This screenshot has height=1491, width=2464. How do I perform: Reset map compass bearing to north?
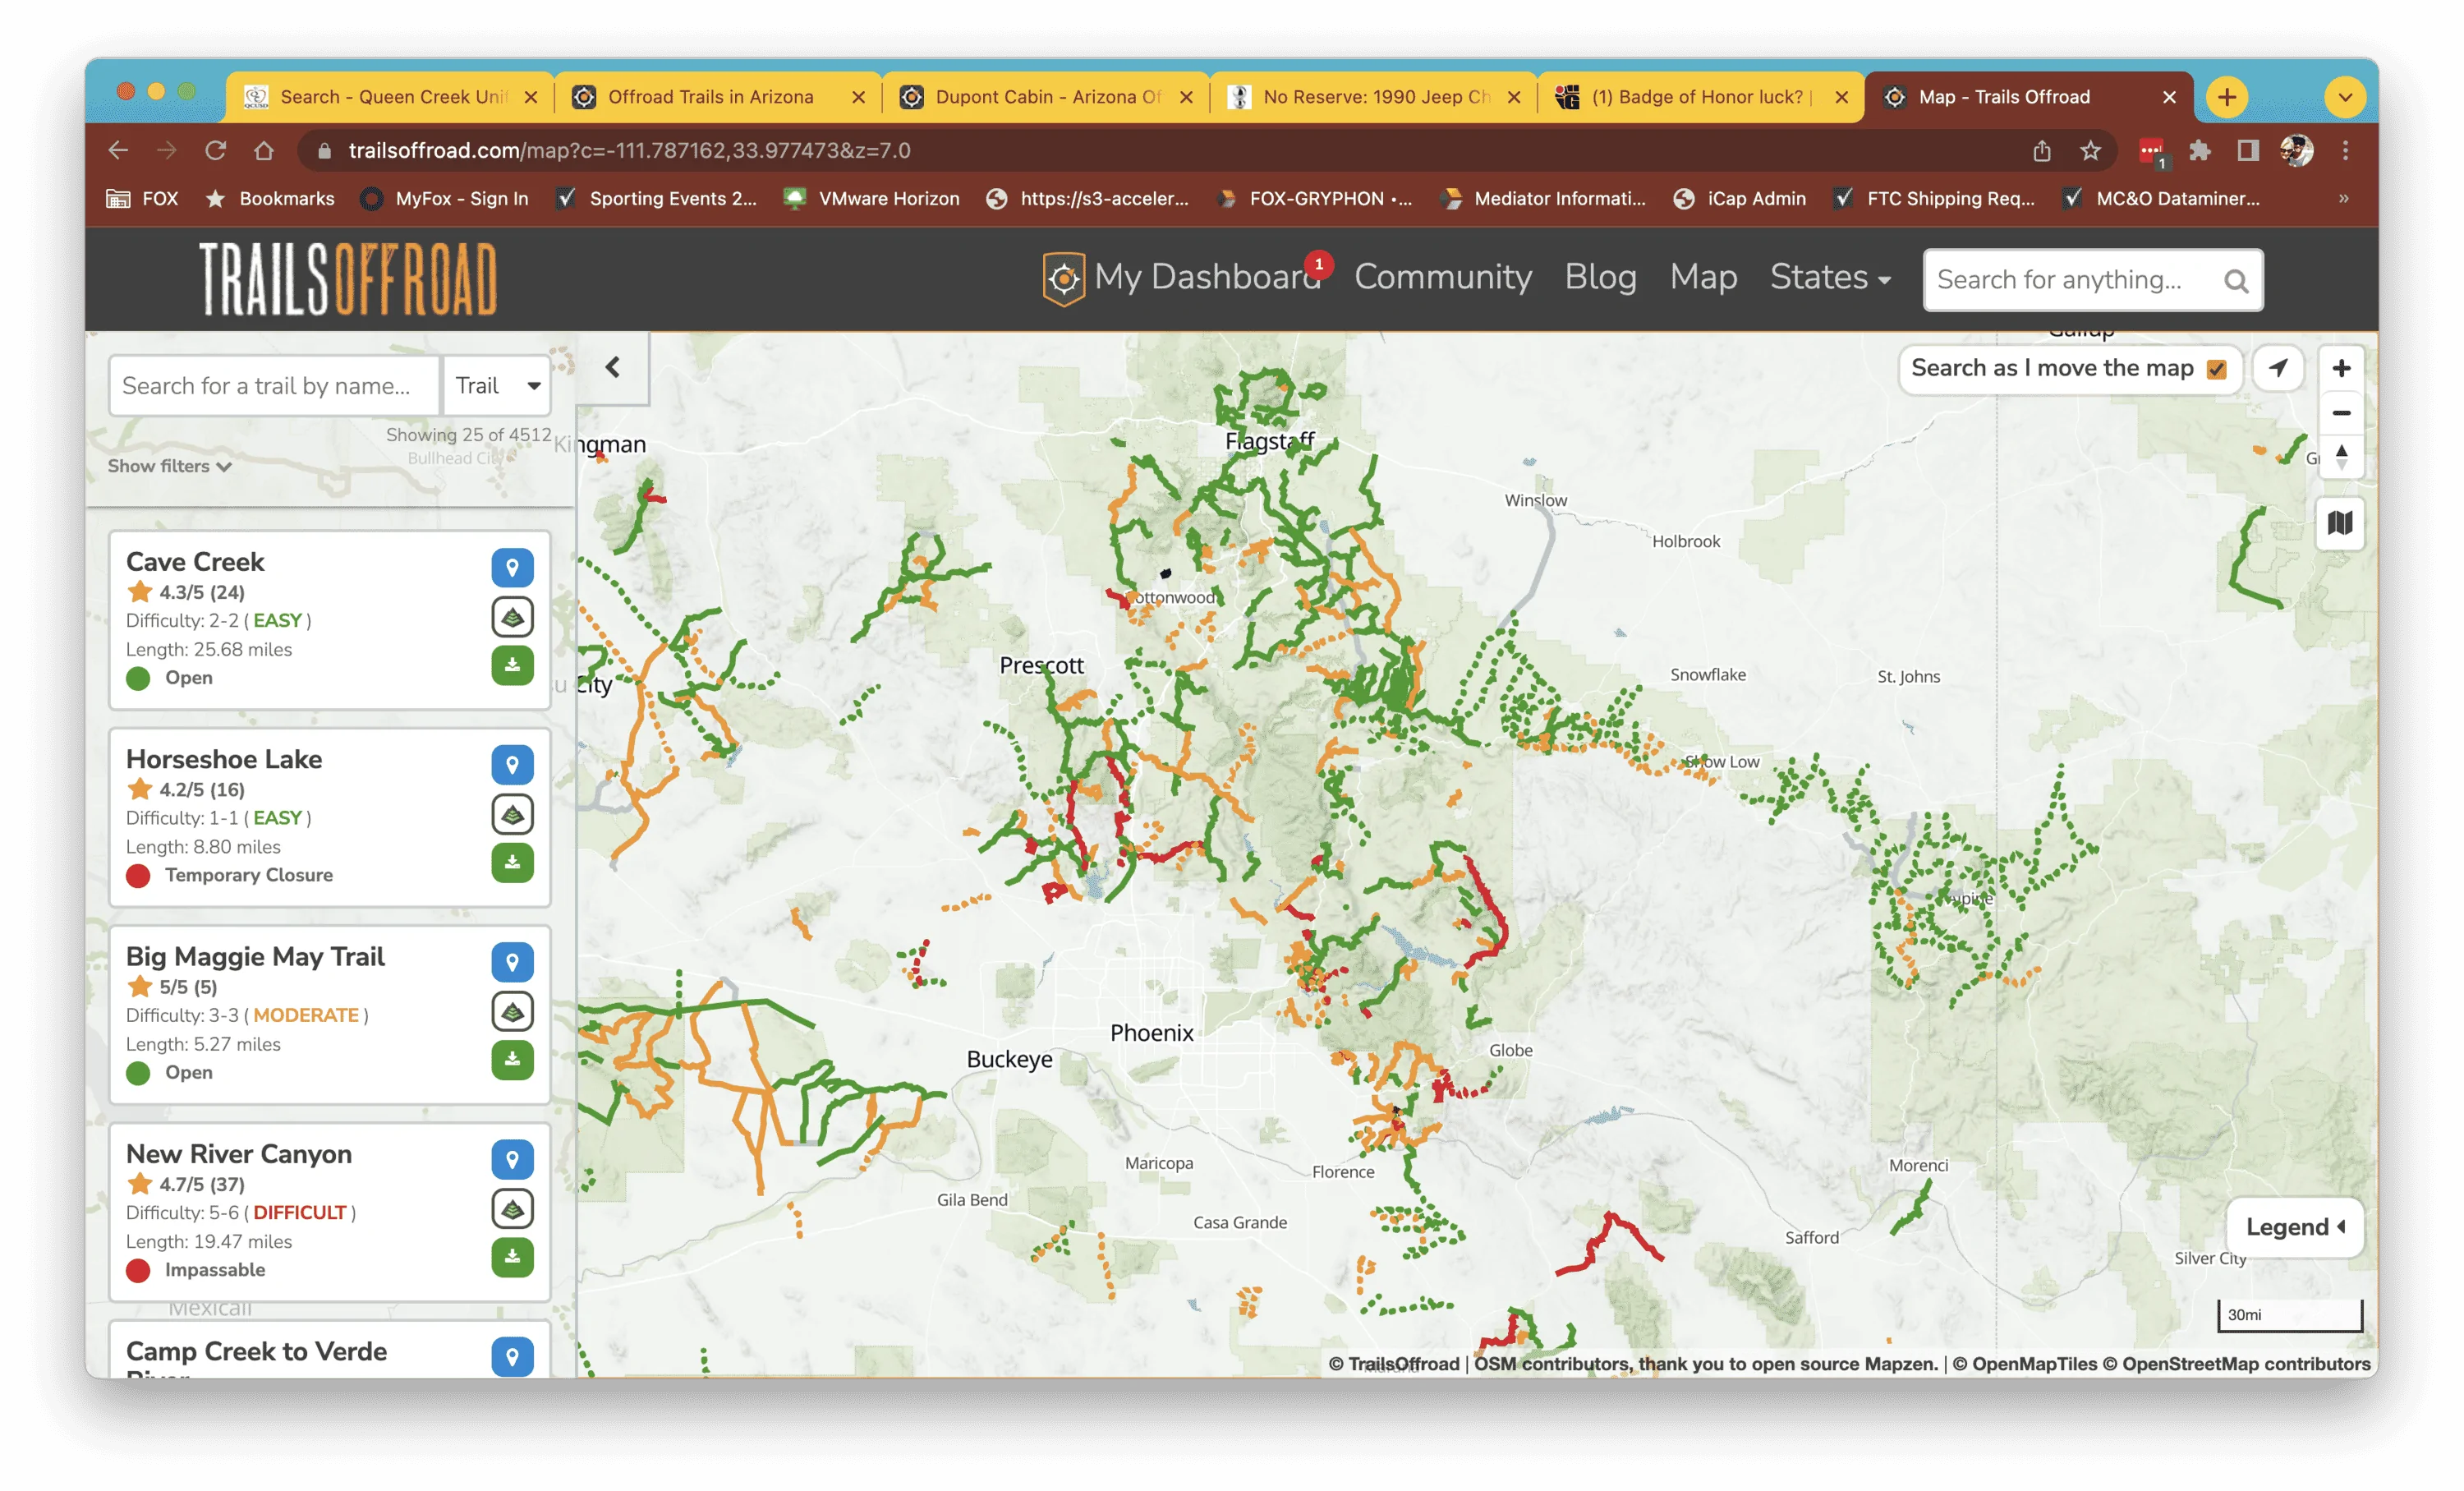coord(2340,457)
